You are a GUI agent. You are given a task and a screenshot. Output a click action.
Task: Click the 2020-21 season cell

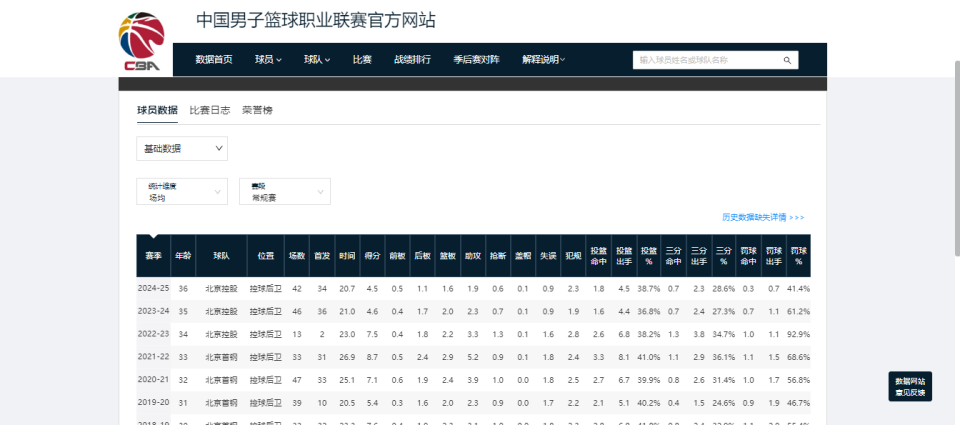click(x=154, y=380)
